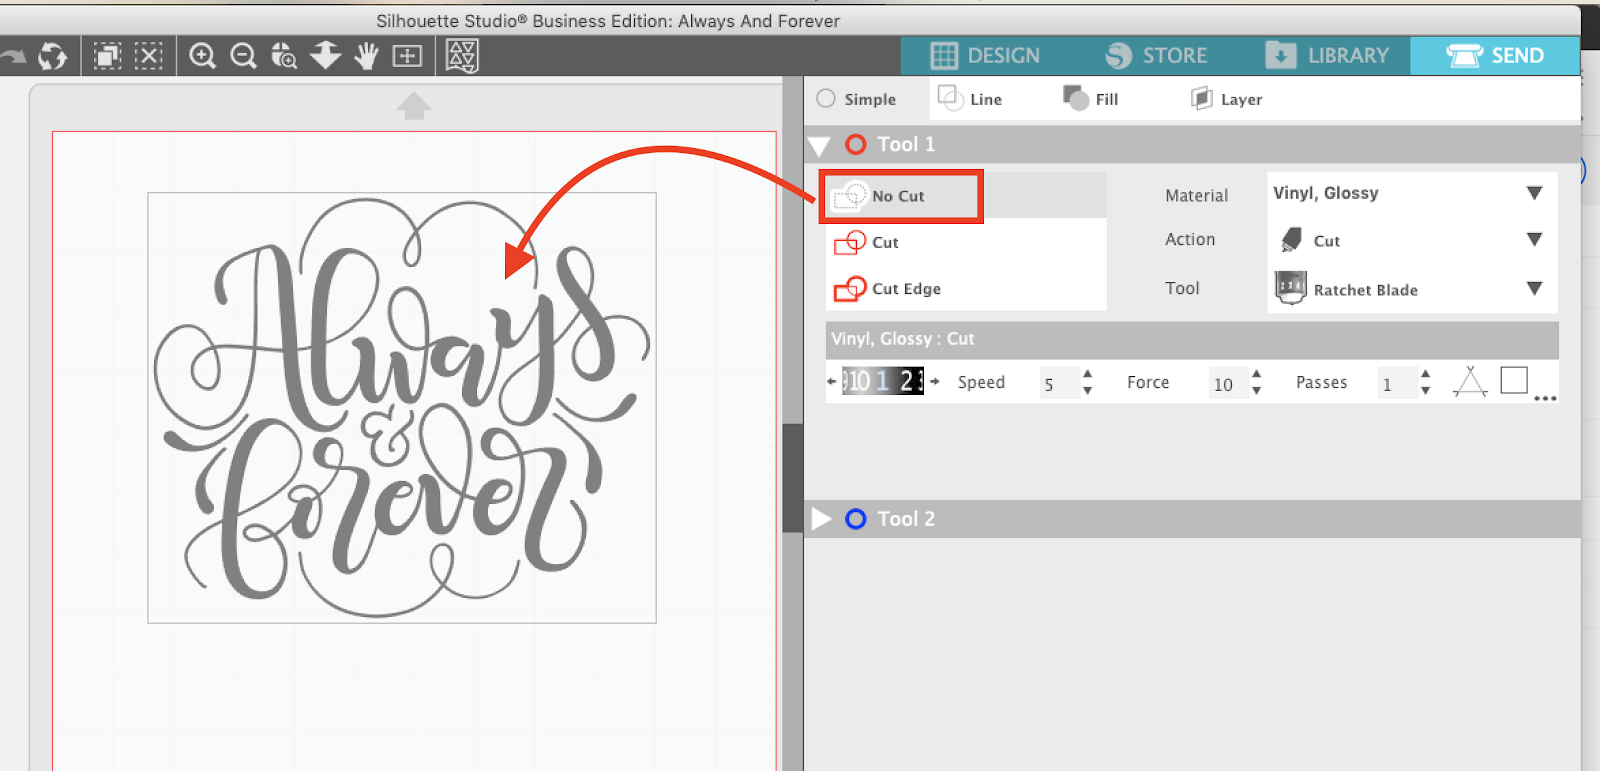Viewport: 1600px width, 771px height.
Task: Click the Fill mode icon
Action: [1076, 98]
